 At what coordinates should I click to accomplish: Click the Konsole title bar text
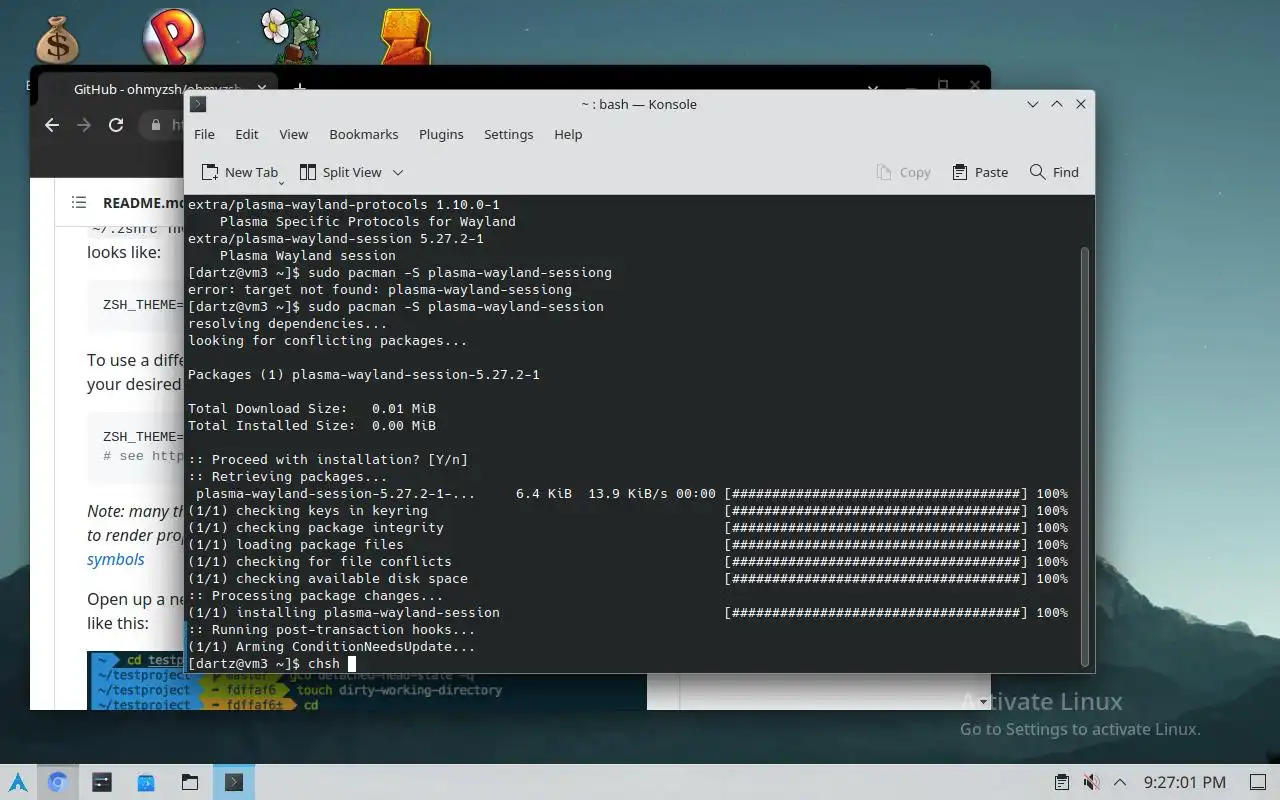(638, 104)
